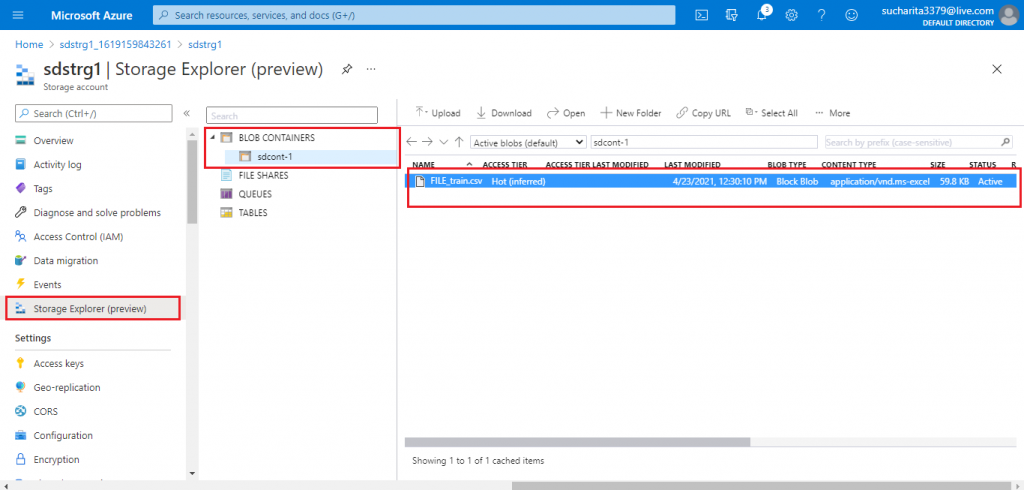Collapse the BLOB CONTAINERS tree node
Screen dimensions: 1024x490
(x=211, y=137)
